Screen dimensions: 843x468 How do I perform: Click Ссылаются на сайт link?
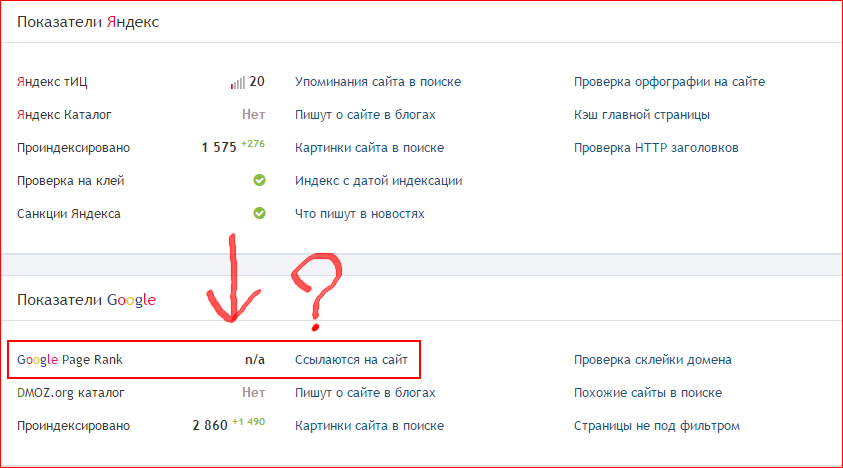(351, 359)
